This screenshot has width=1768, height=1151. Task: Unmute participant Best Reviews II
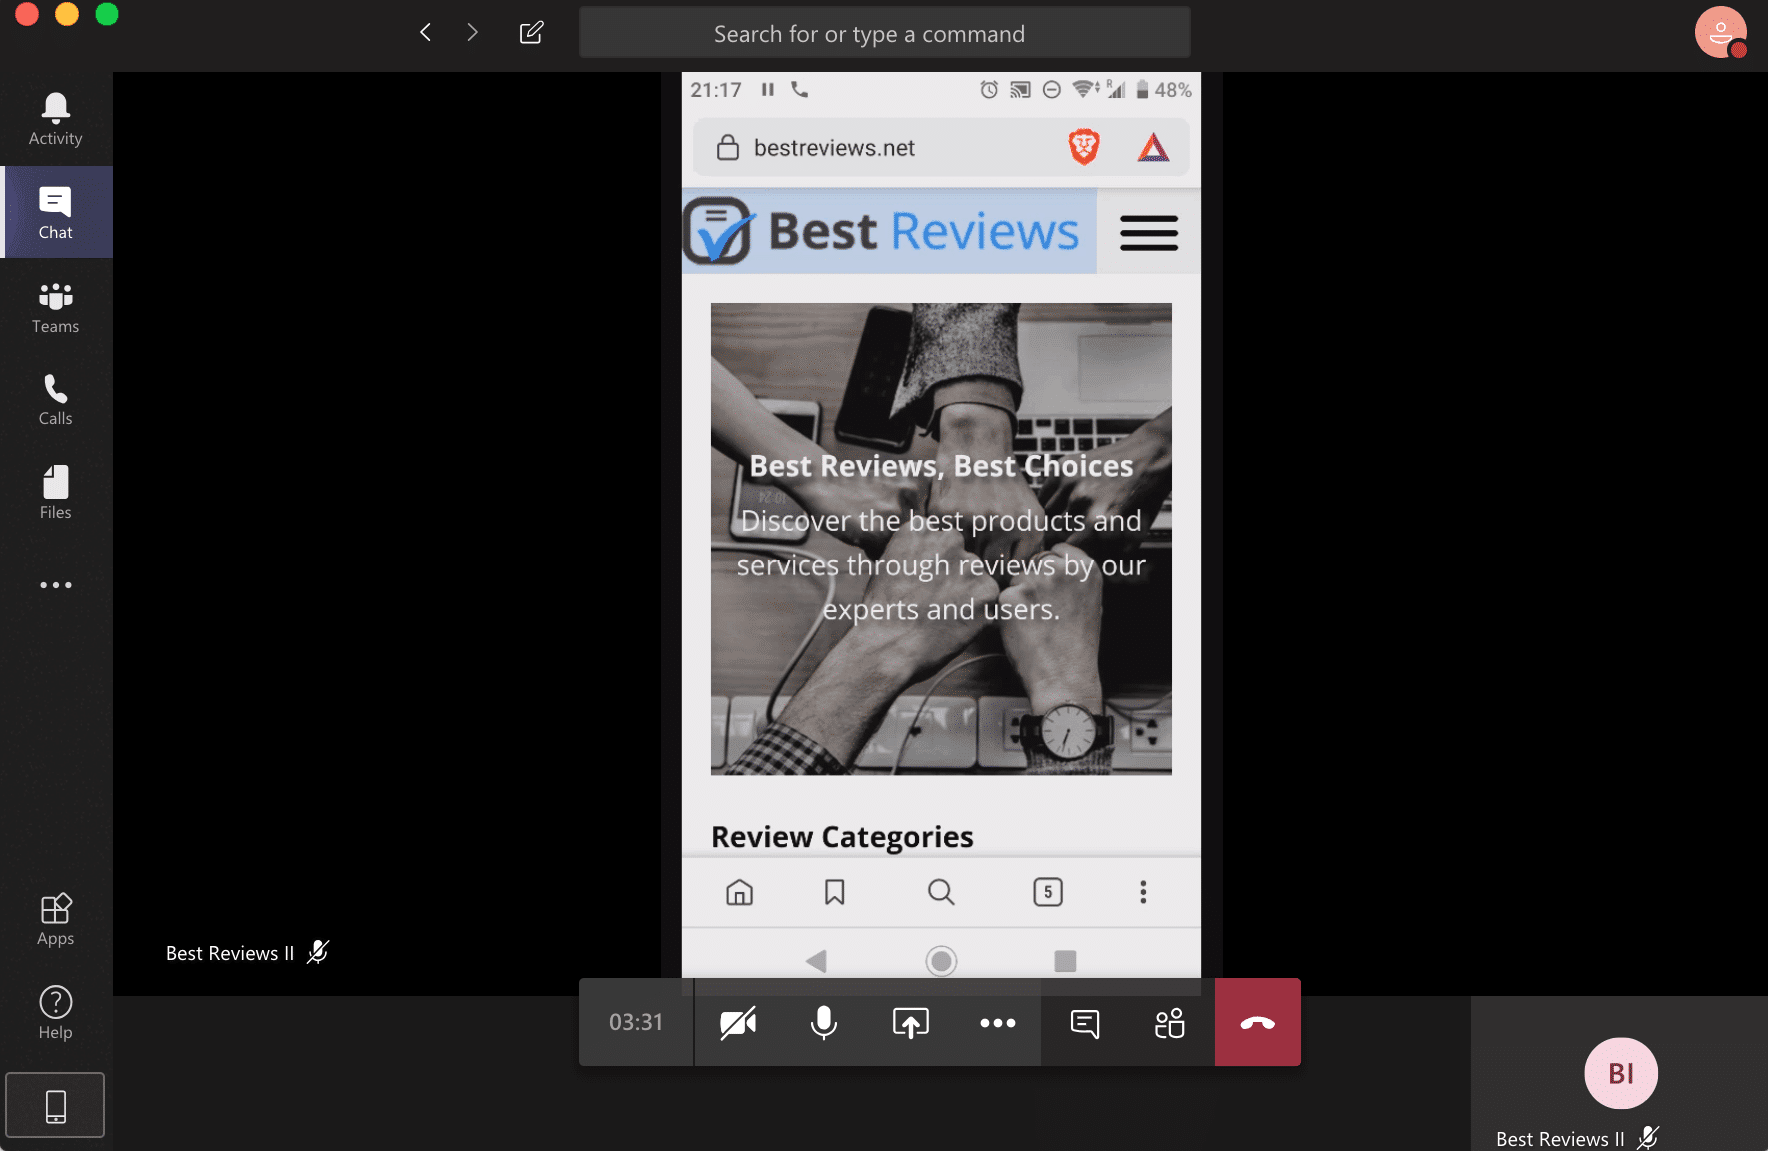coord(1648,1137)
